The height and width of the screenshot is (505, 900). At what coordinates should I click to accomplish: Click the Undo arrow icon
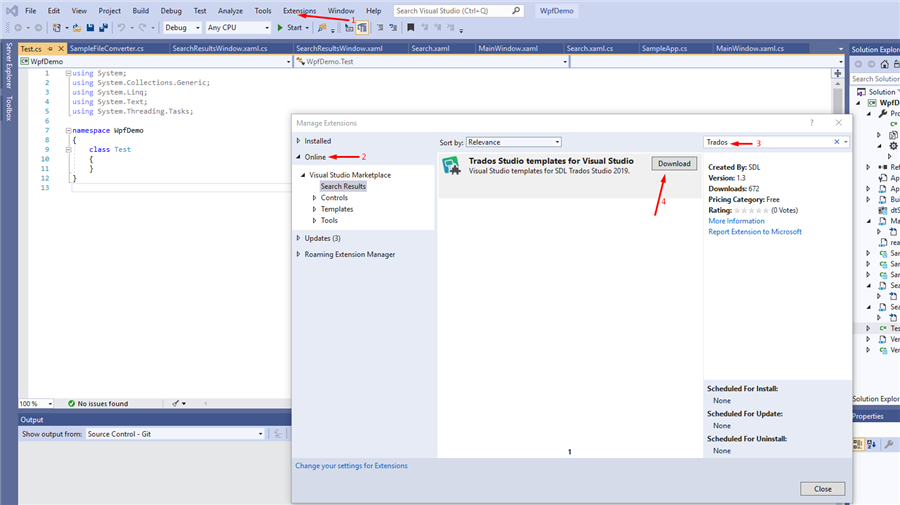point(121,28)
